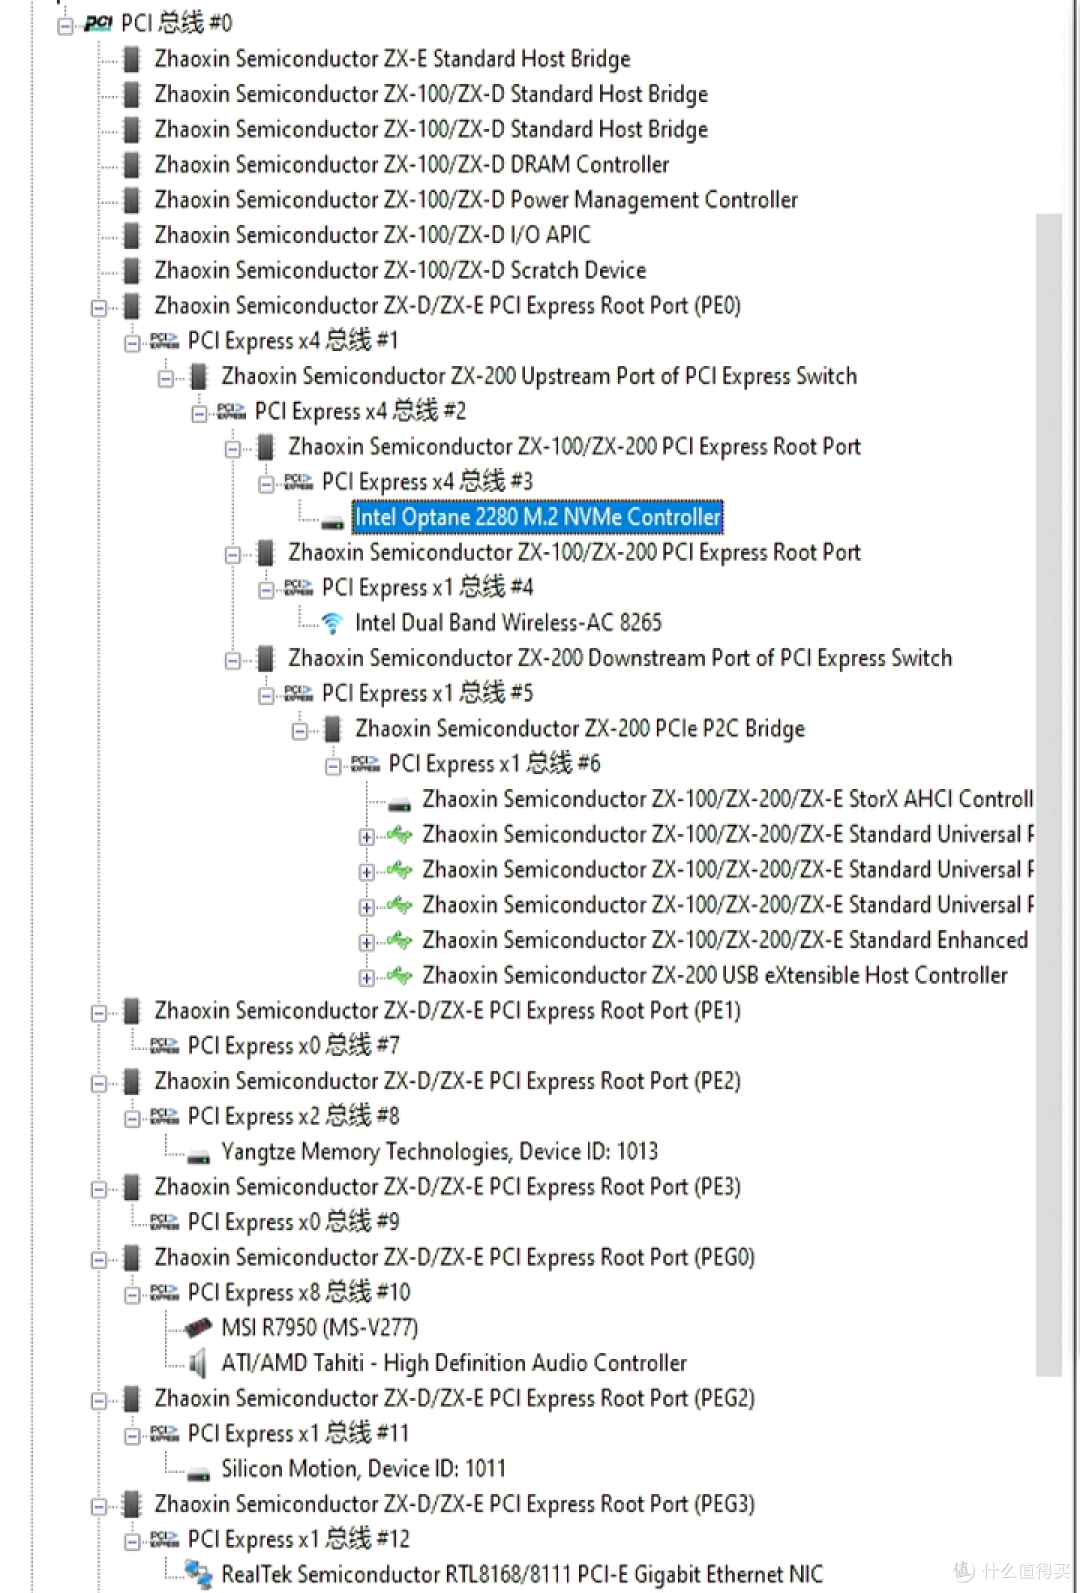Select PCI Express x1 bus #6 row
Viewport: 1080px width, 1593px height.
click(495, 764)
